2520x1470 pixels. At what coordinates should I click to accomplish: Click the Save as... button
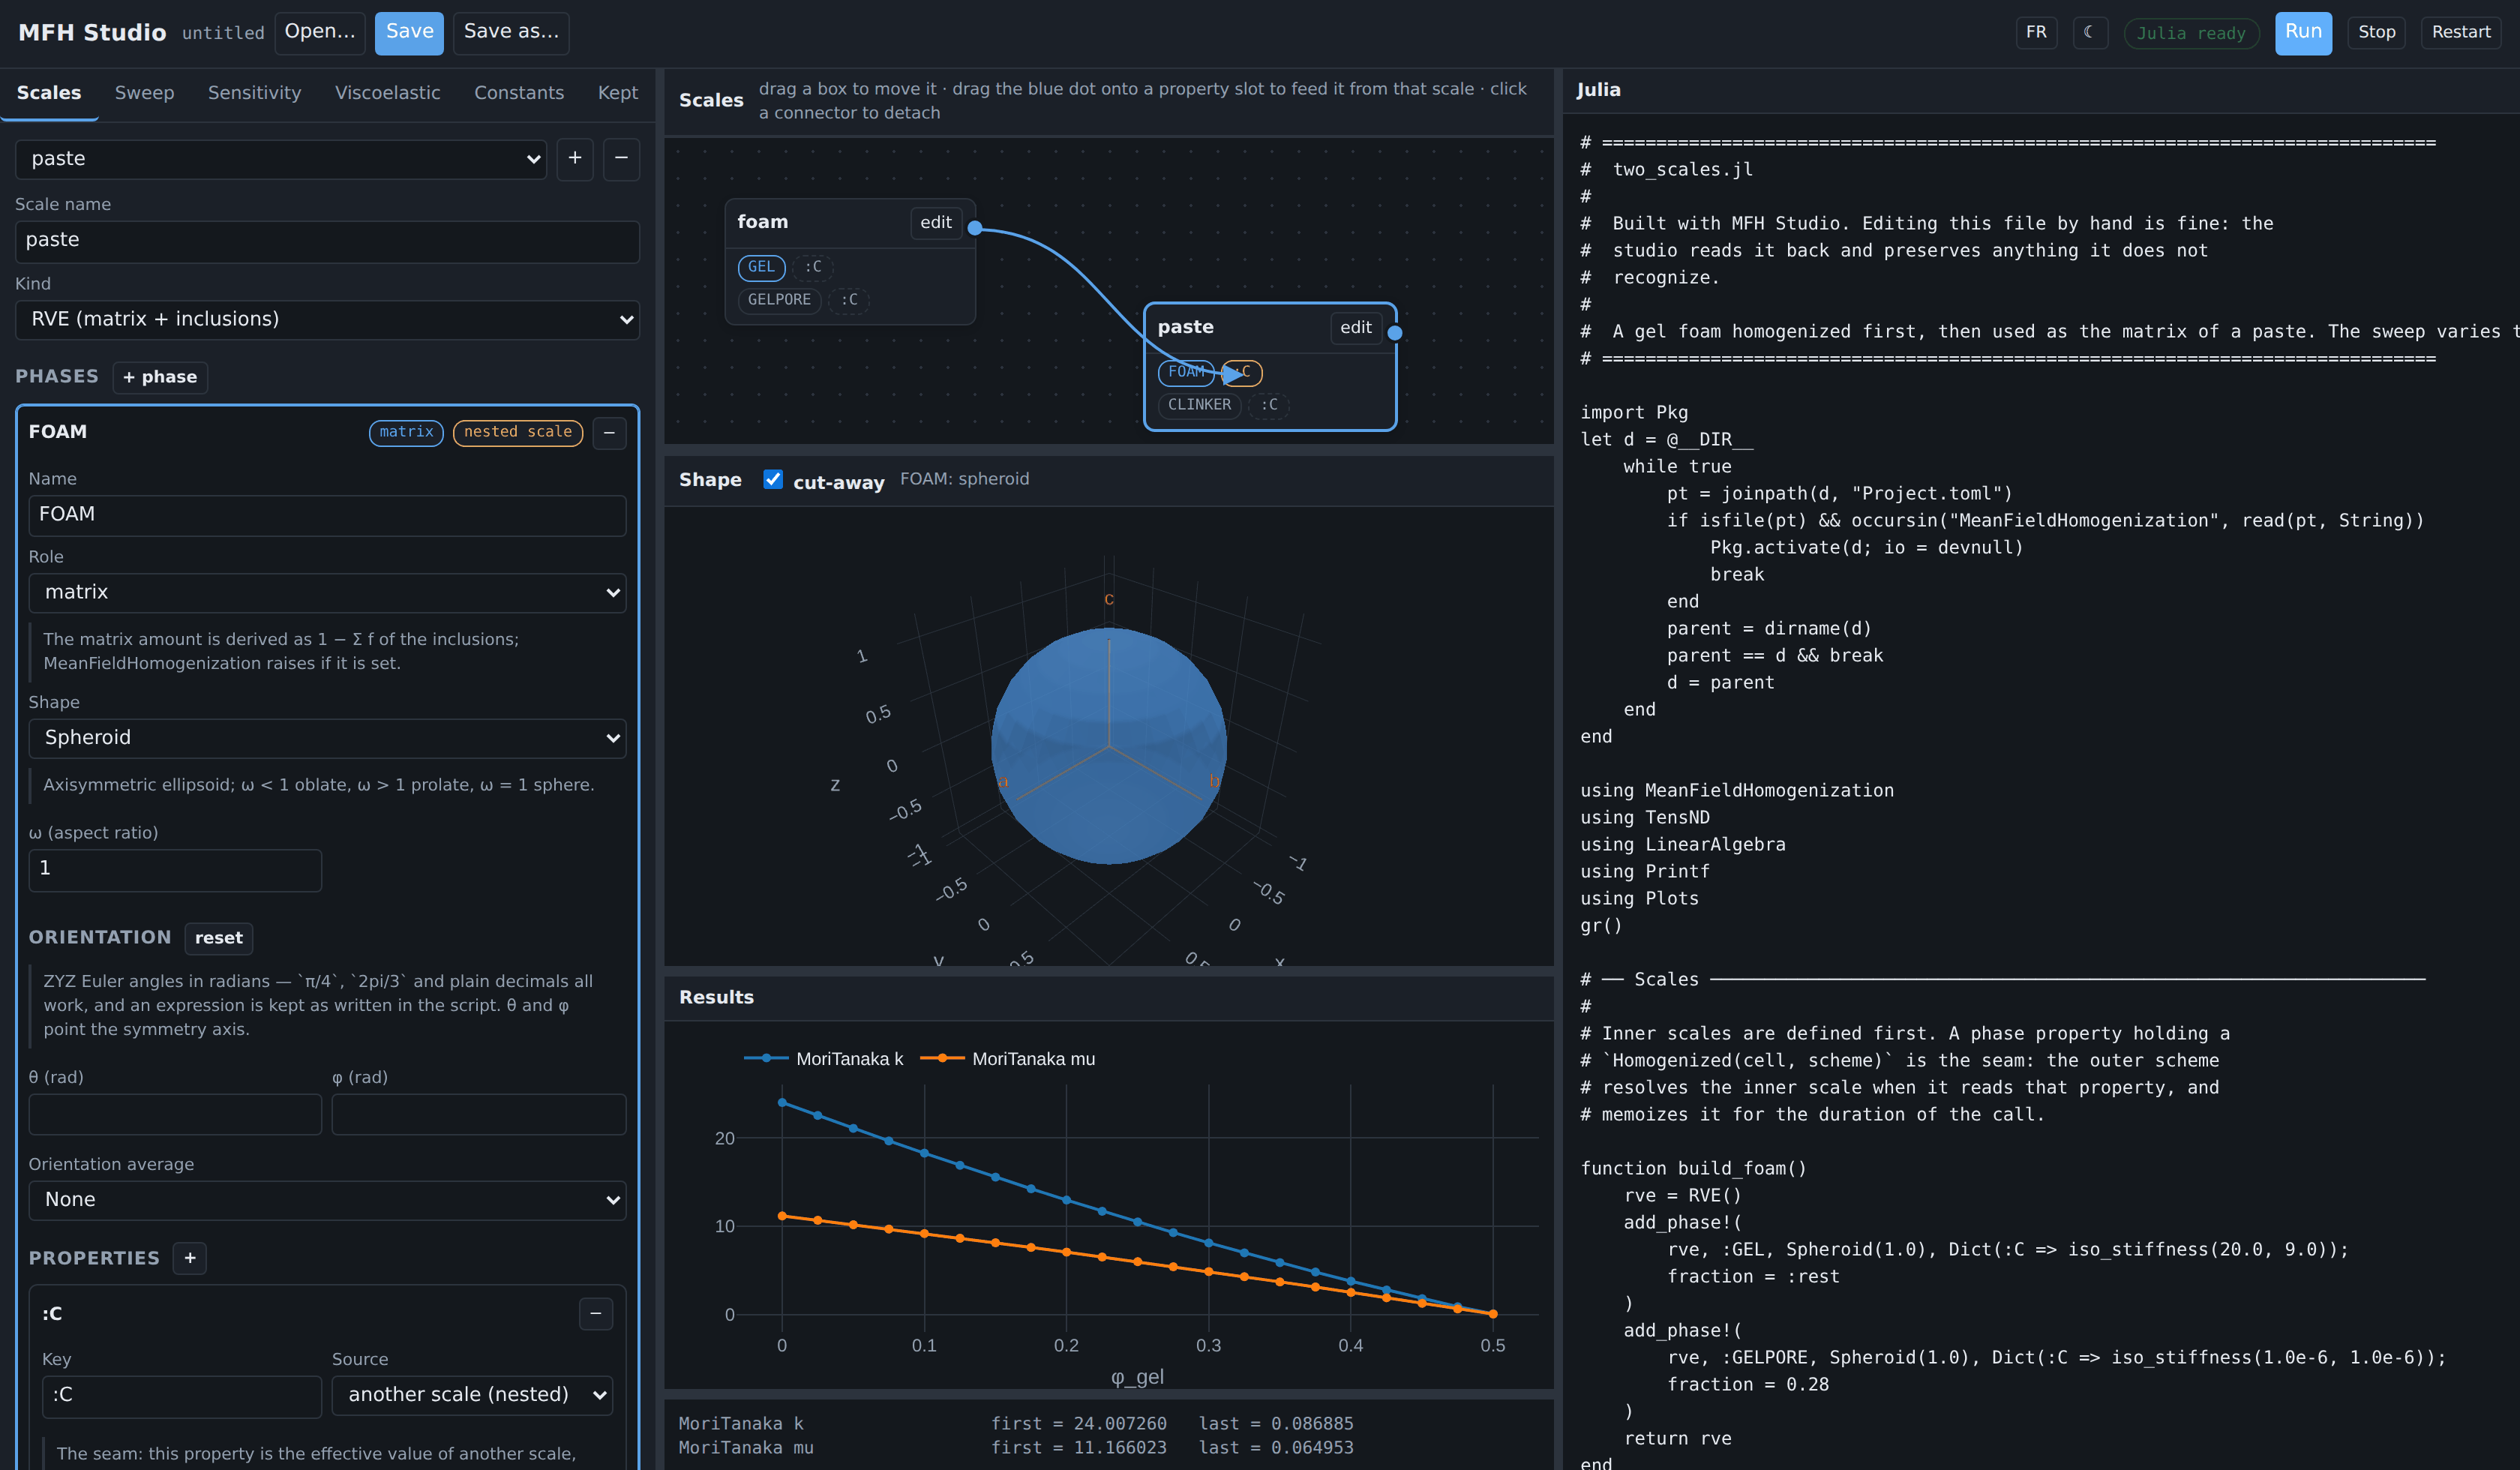click(x=511, y=33)
